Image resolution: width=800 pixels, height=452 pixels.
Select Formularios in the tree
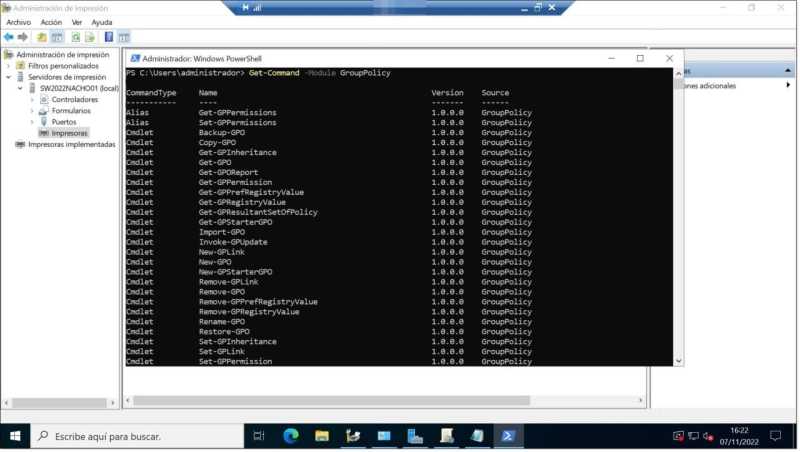pos(71,111)
